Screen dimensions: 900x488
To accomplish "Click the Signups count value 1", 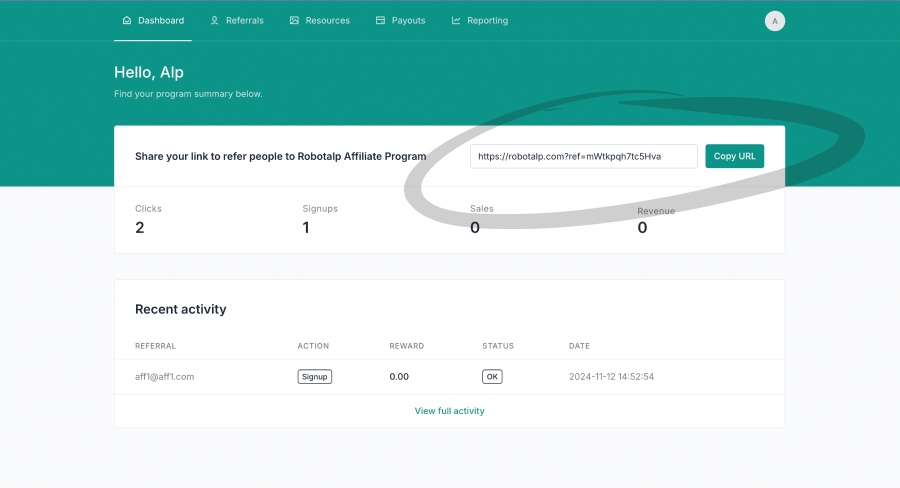I will pos(306,227).
